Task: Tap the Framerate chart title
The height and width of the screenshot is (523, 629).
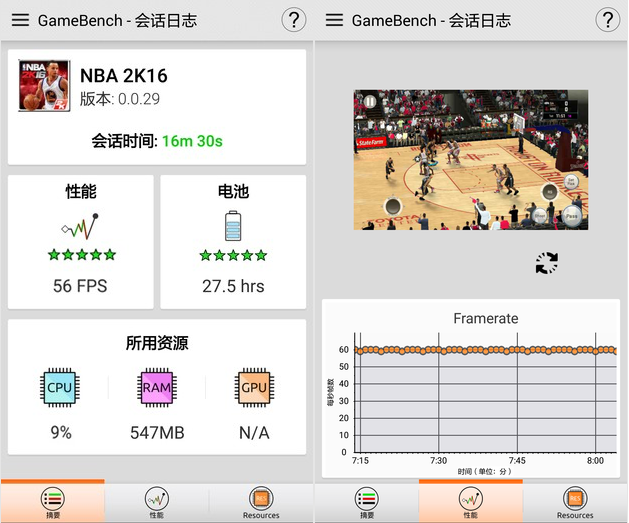Action: pos(486,318)
